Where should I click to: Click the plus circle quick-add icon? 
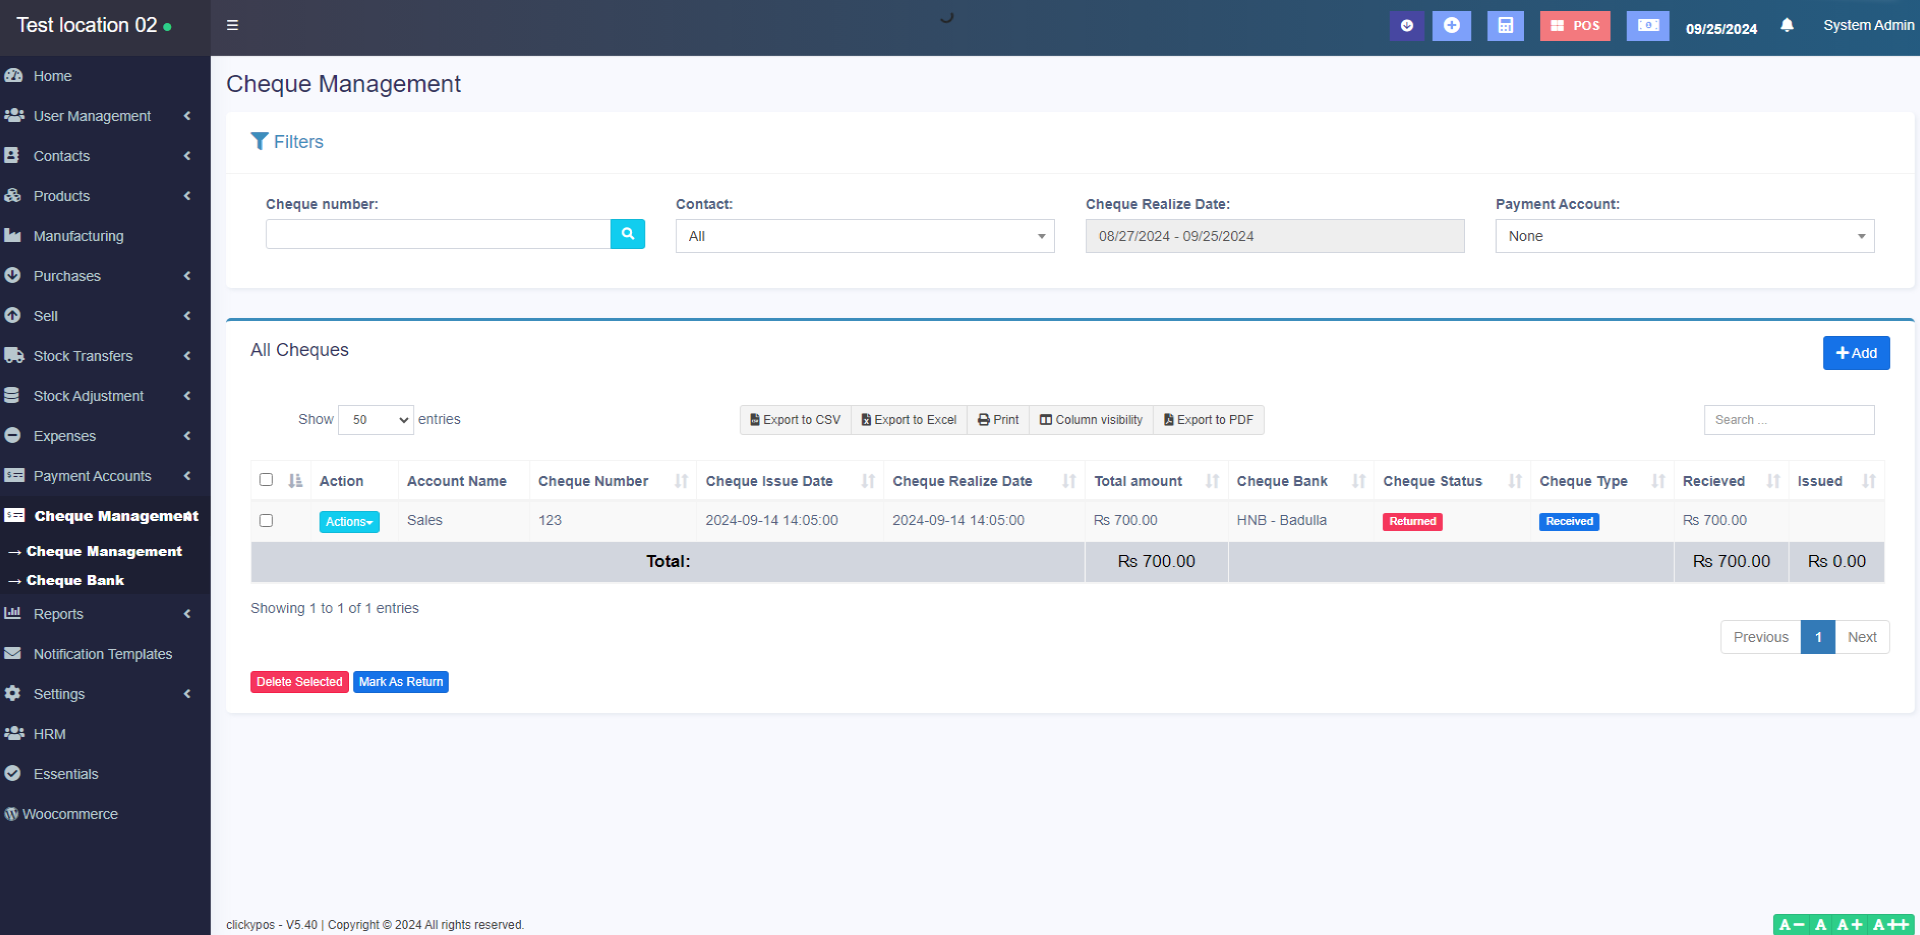pos(1451,26)
